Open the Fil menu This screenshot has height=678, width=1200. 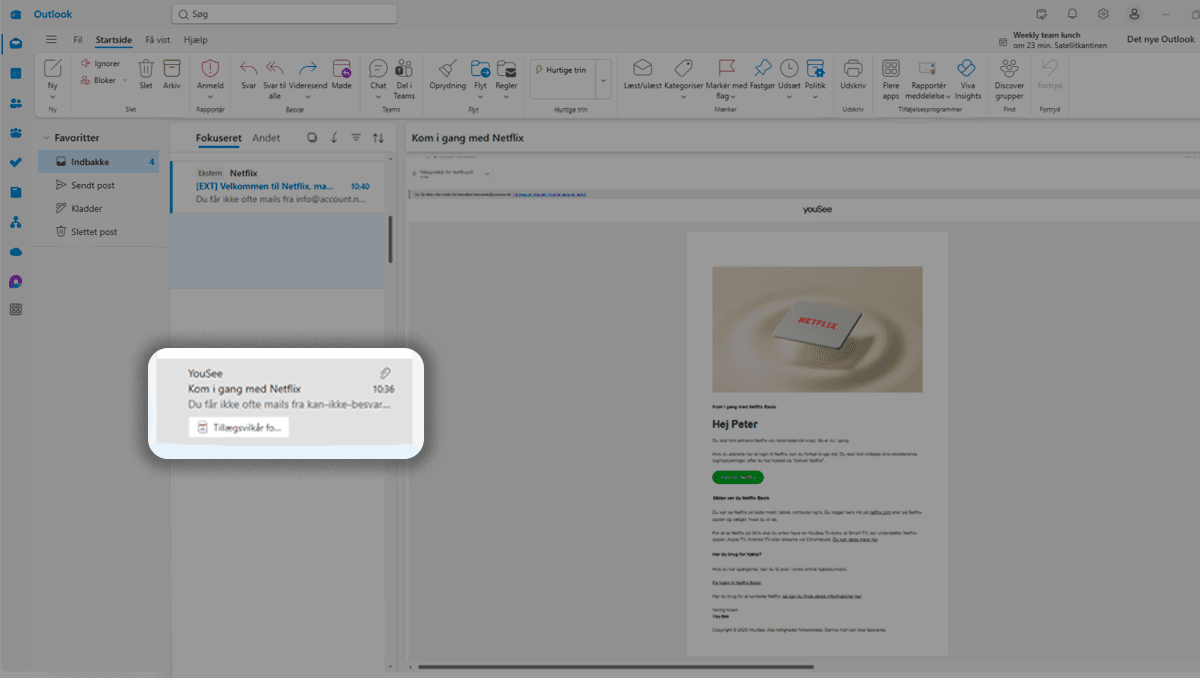point(77,40)
